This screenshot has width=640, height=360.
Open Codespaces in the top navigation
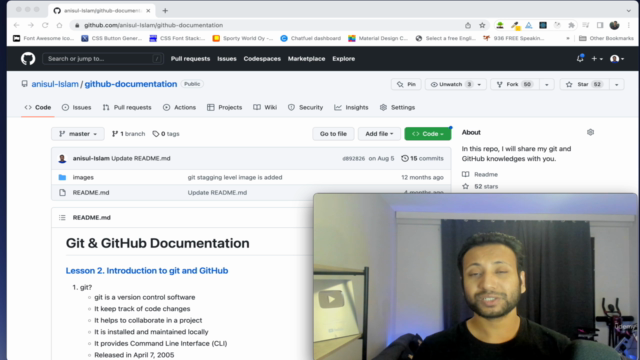(262, 59)
